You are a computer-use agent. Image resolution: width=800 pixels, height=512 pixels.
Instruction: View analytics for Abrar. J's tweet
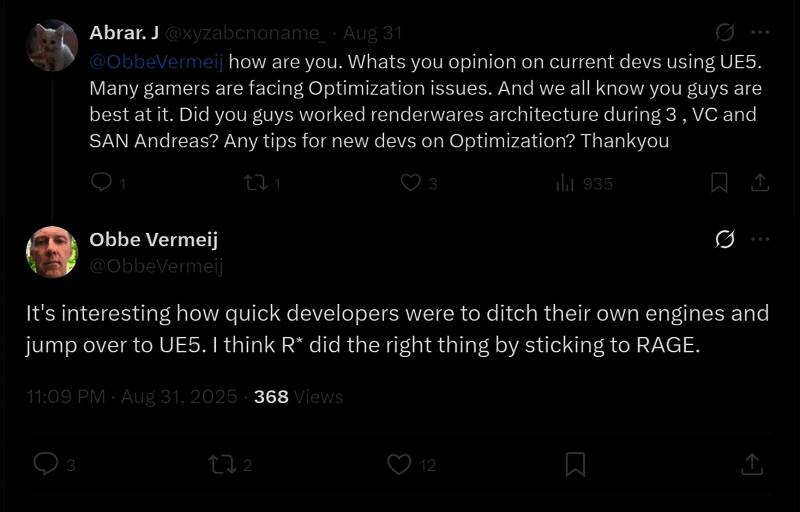pyautogui.click(x=566, y=183)
